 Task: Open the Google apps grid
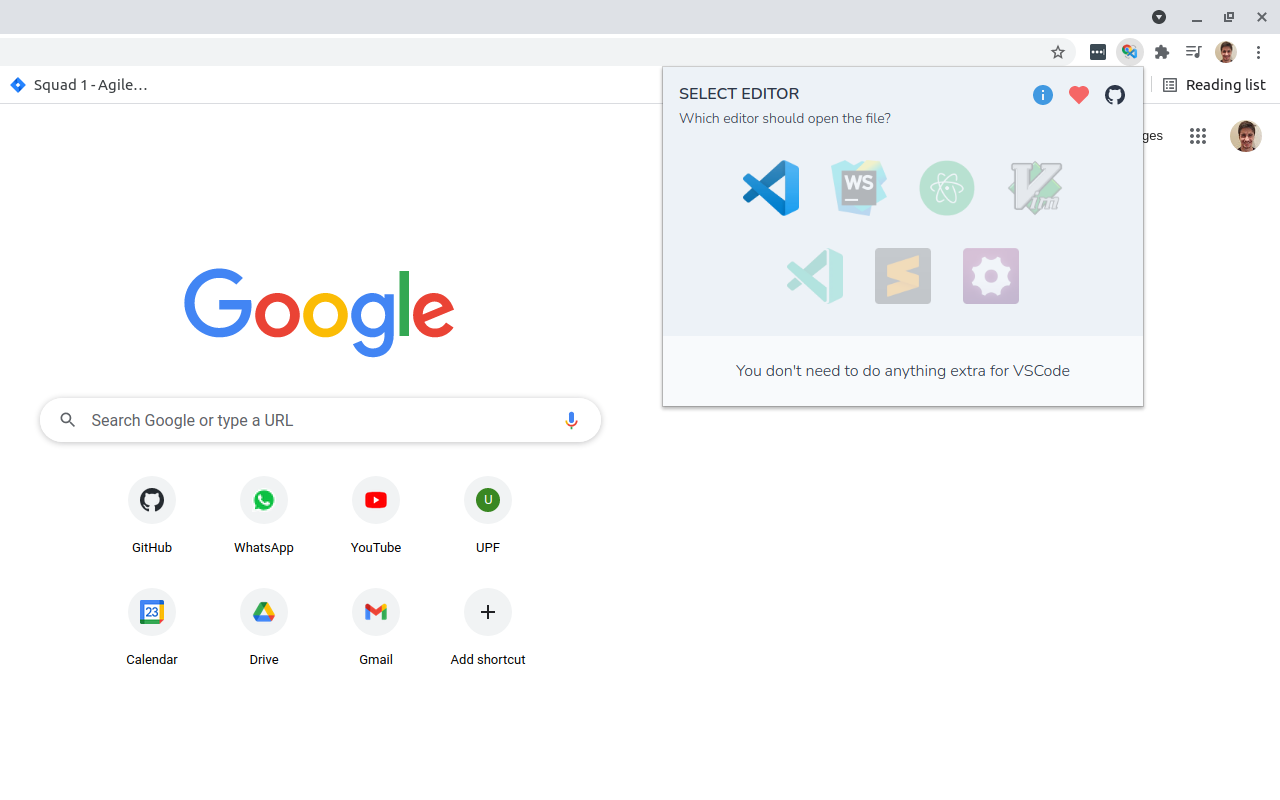click(1198, 136)
